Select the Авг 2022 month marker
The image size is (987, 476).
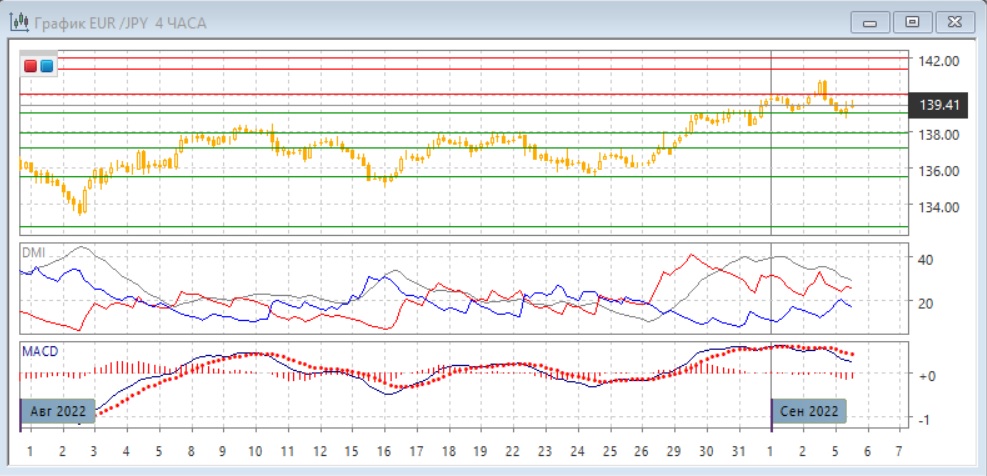tap(59, 412)
